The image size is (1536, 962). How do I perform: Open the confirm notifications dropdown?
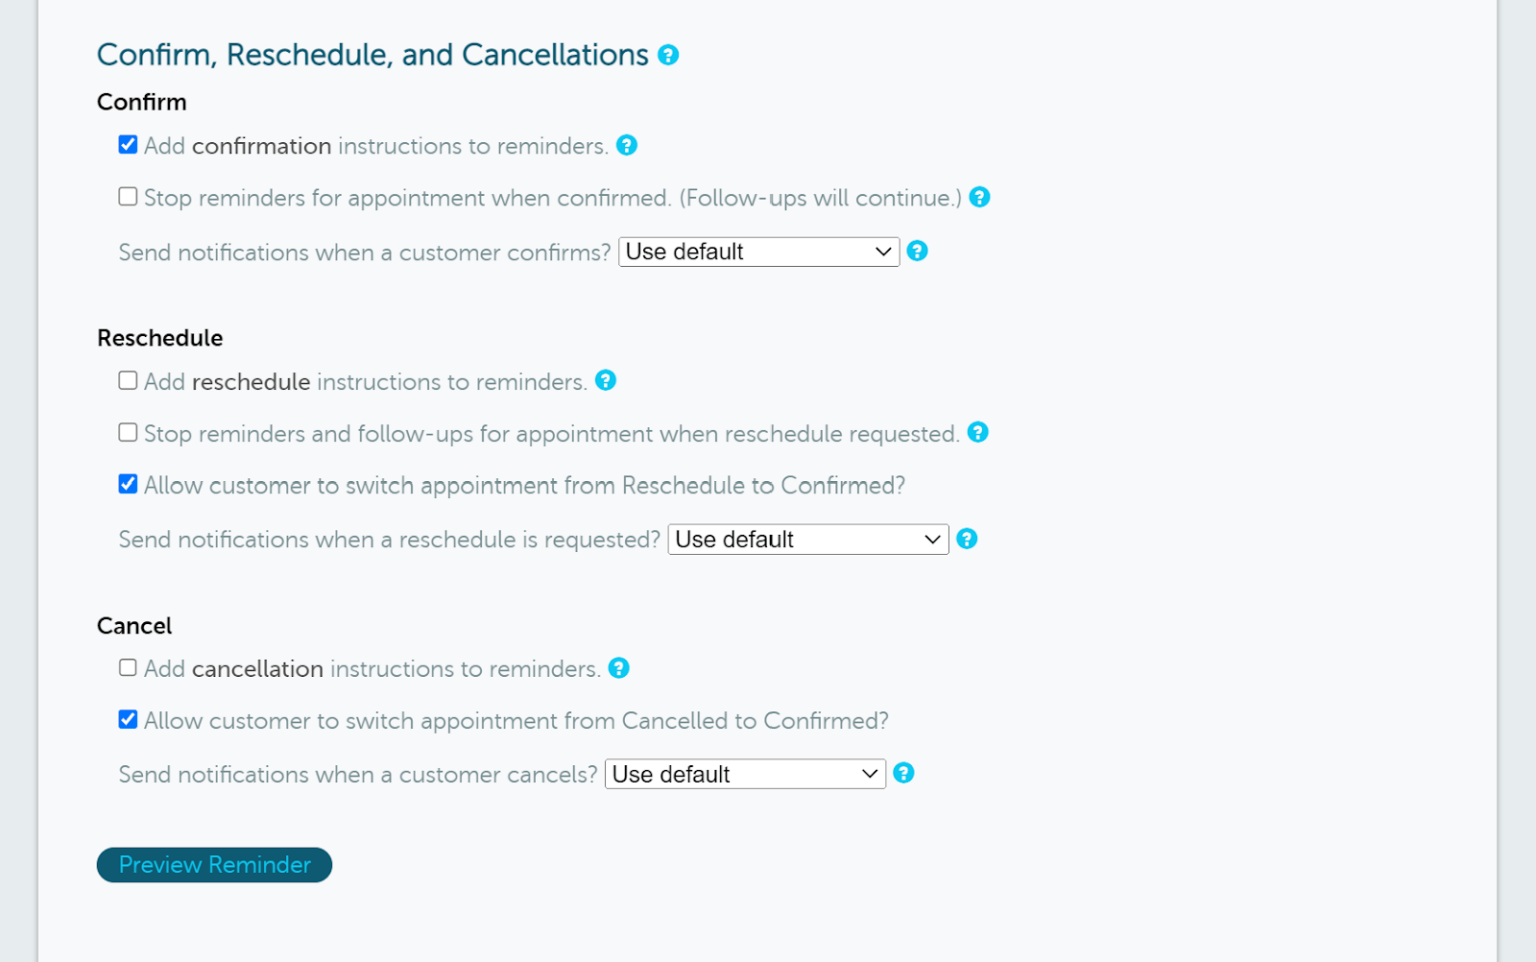click(757, 251)
